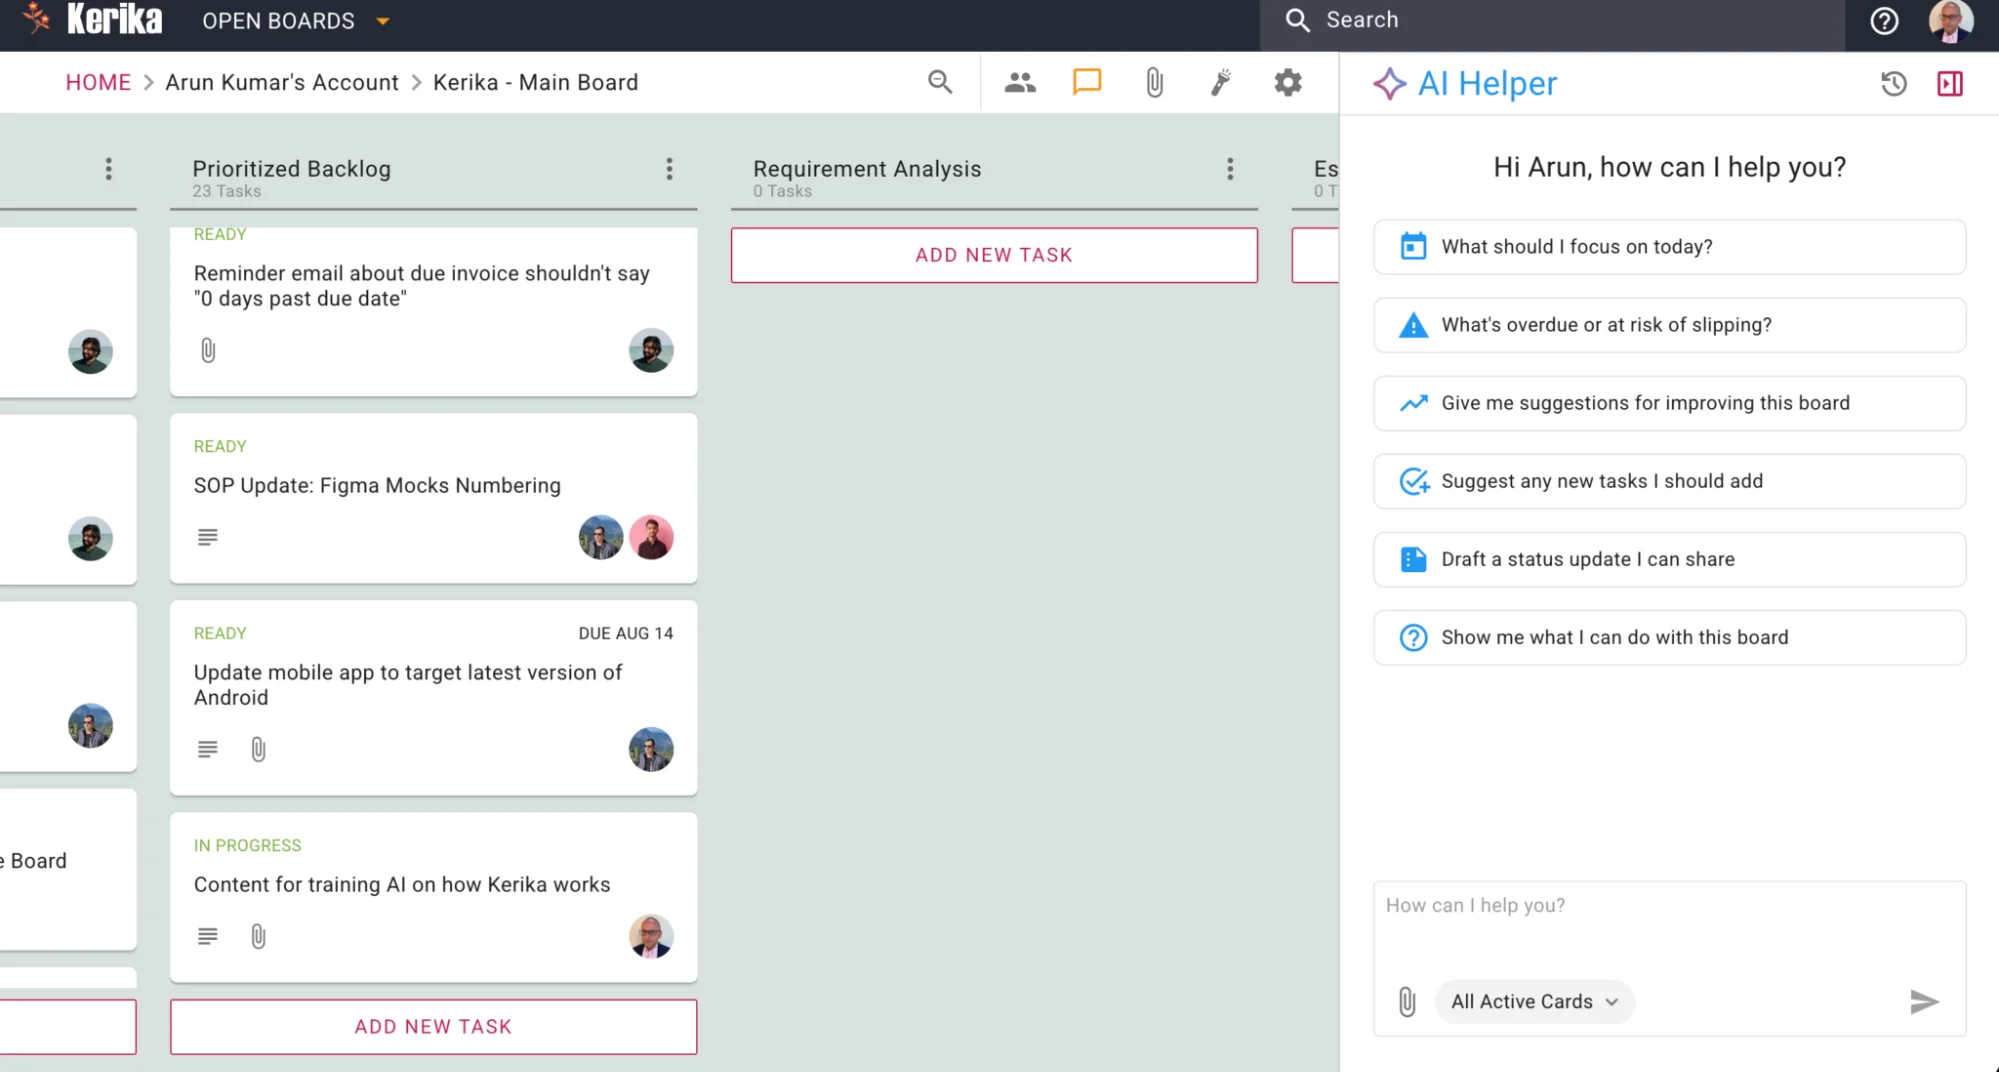Click details icon on Update mobile app card
Image resolution: width=1999 pixels, height=1072 pixels.
point(208,749)
